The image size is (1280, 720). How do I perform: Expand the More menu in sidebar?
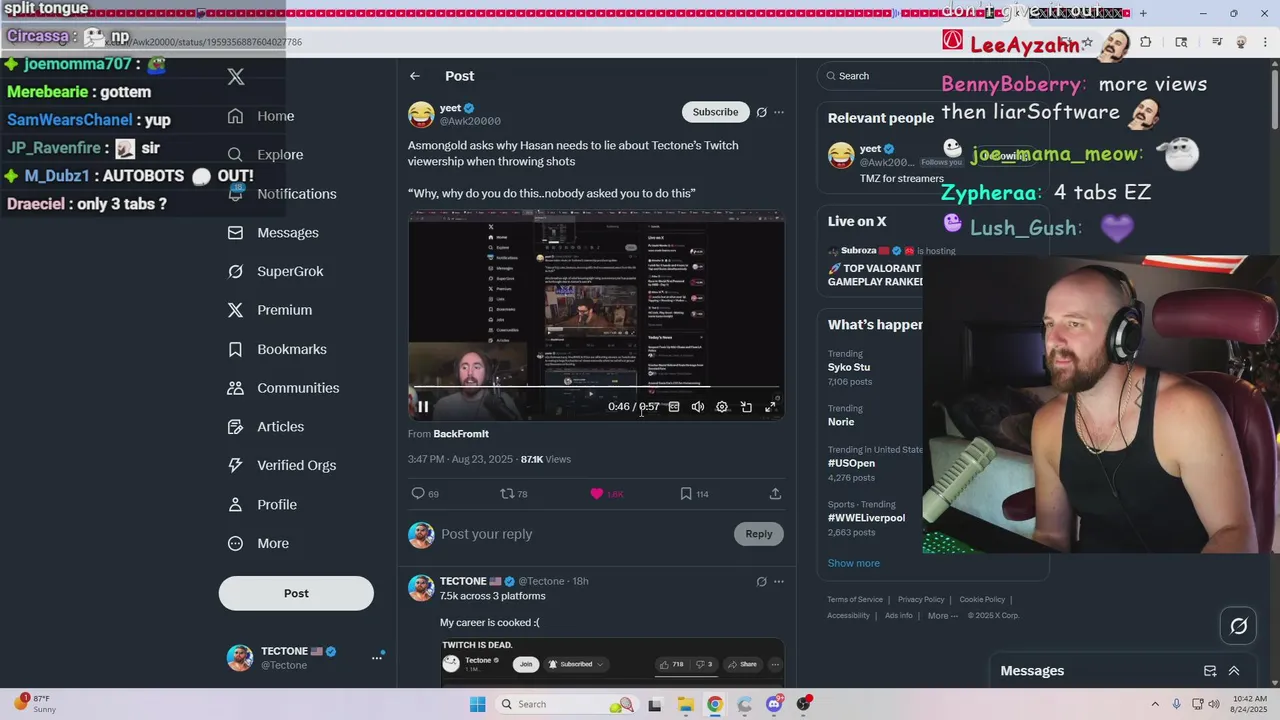(x=259, y=543)
